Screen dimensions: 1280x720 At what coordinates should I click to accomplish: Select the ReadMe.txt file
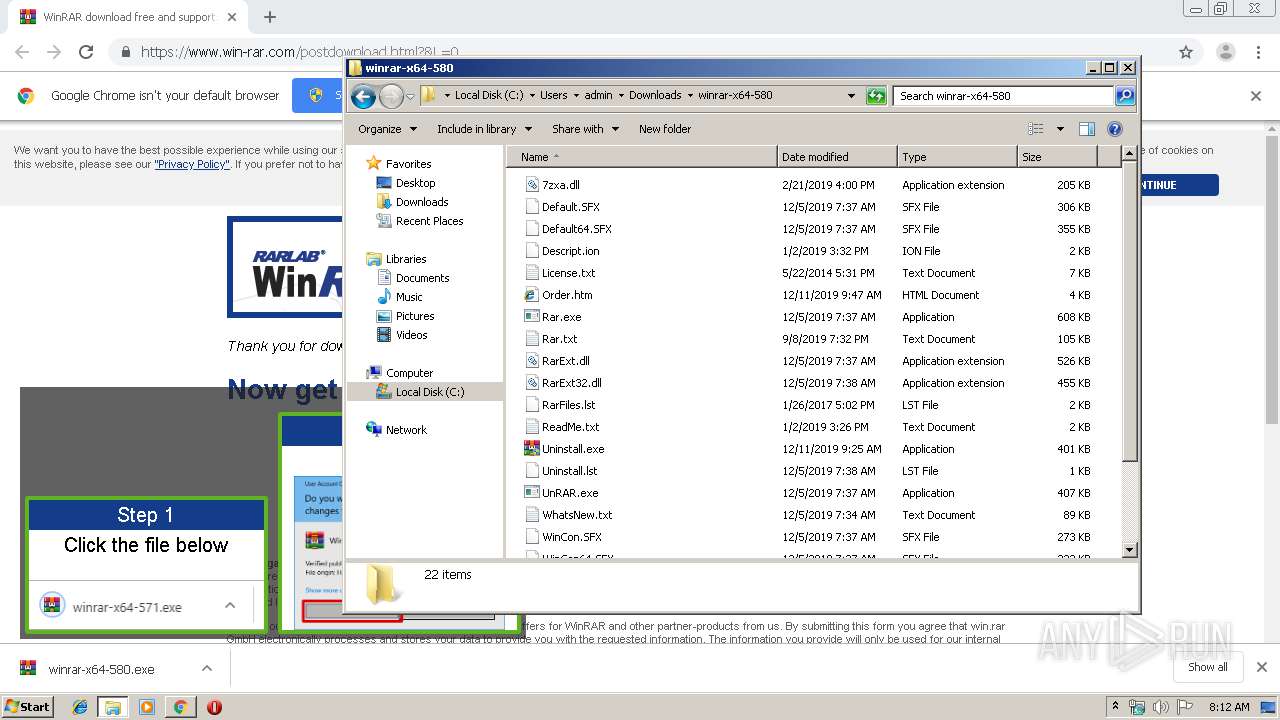pos(570,427)
